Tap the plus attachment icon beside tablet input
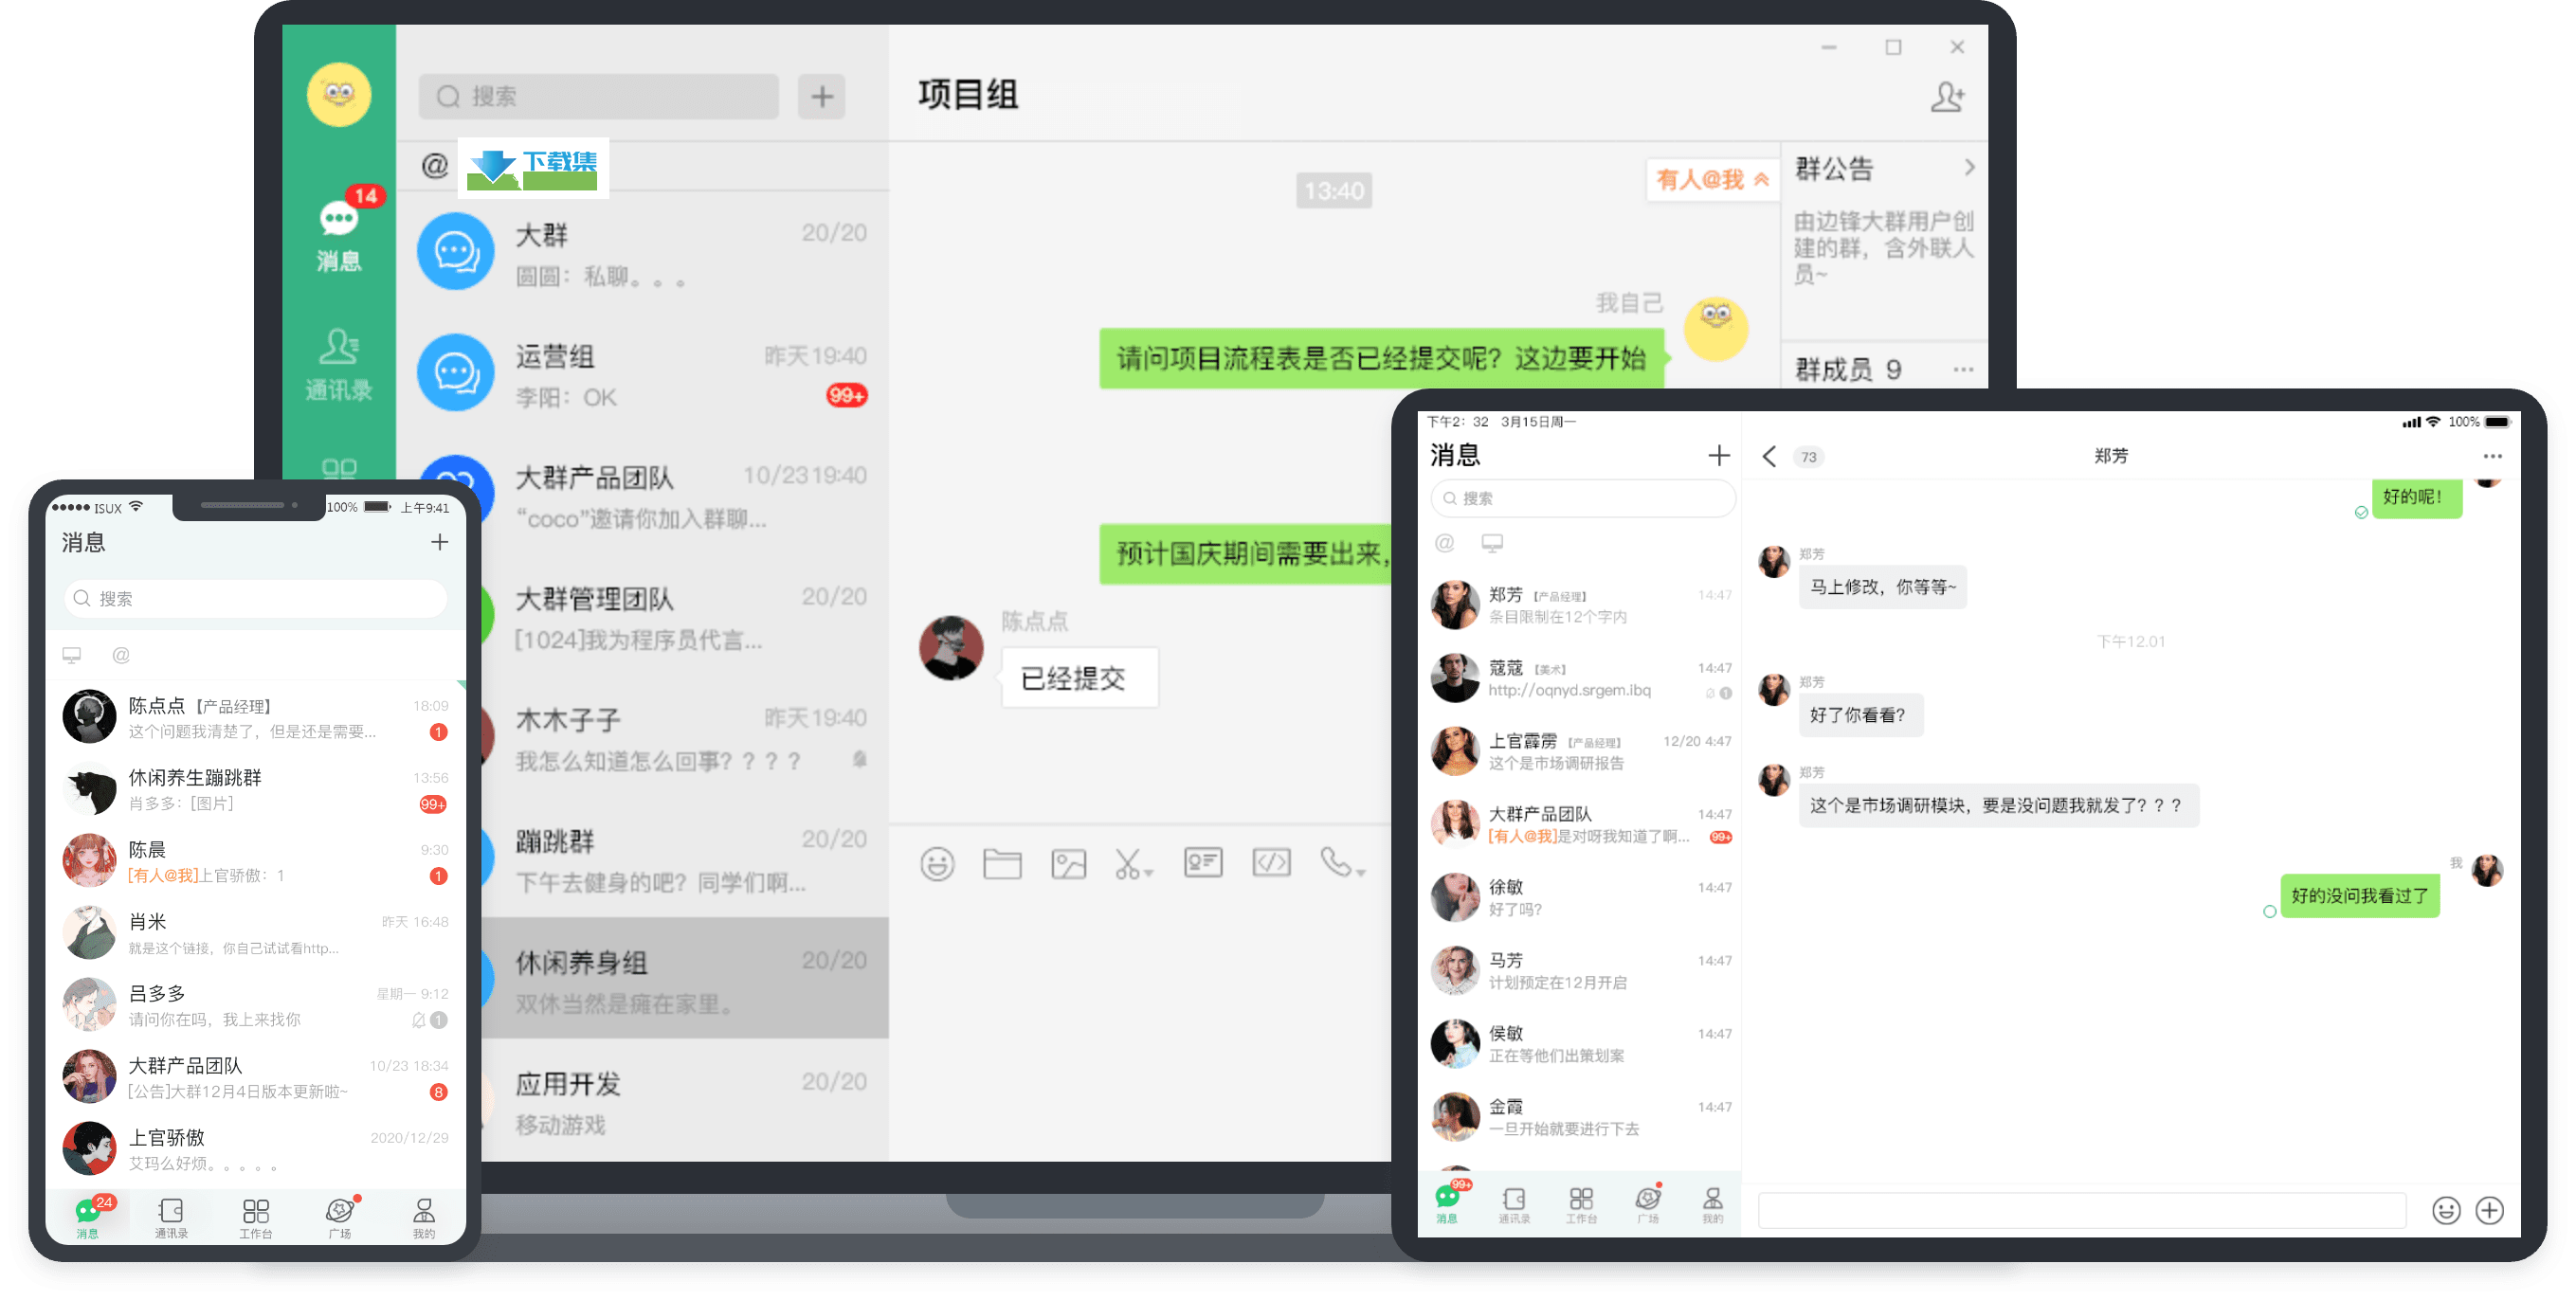Image resolution: width=2576 pixels, height=1300 pixels. pos(2489,1210)
